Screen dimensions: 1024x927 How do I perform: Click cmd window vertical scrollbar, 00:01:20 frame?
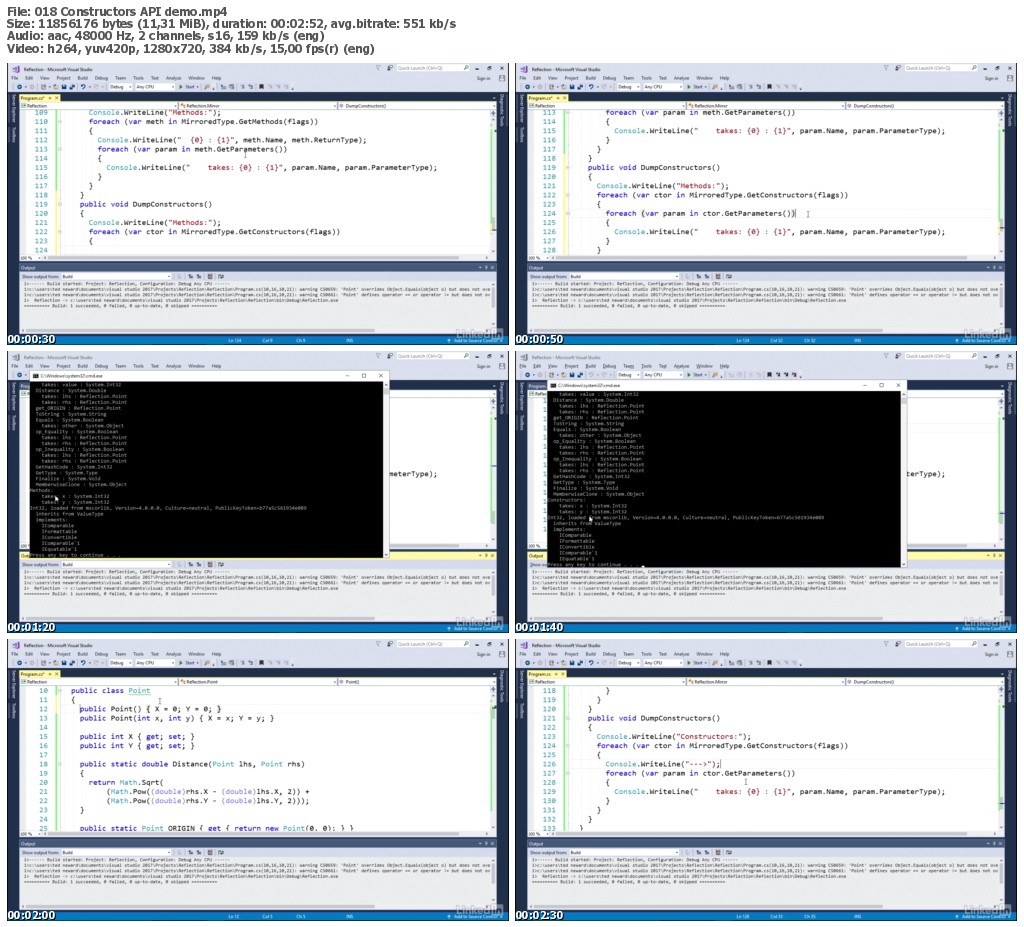click(386, 470)
